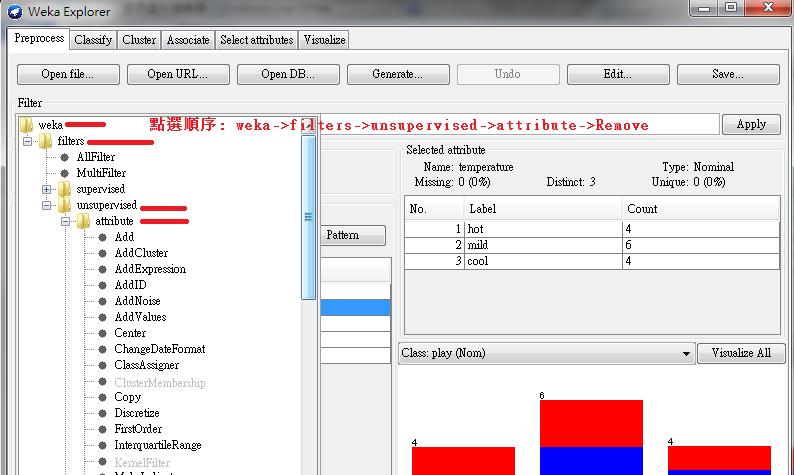Expand the supervised tree node
This screenshot has height=475, width=794.
point(46,189)
